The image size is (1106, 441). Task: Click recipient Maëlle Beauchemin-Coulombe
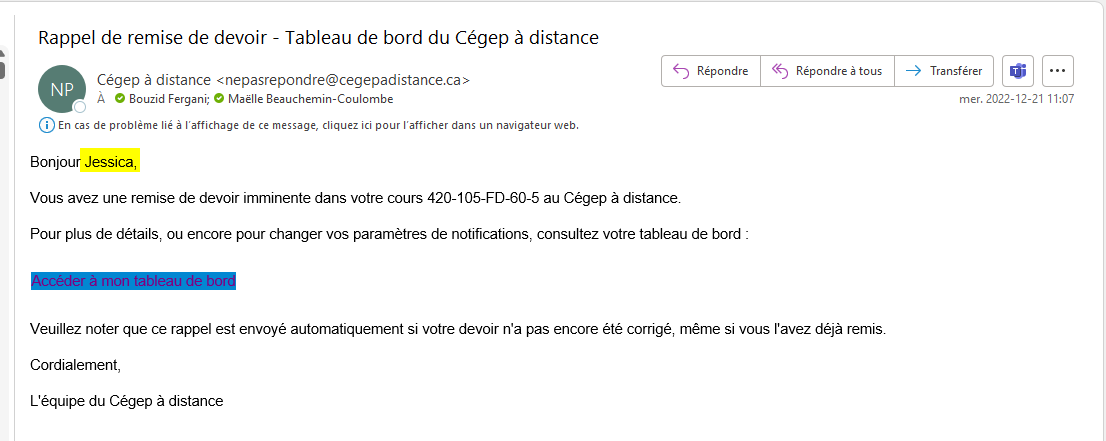(x=310, y=99)
